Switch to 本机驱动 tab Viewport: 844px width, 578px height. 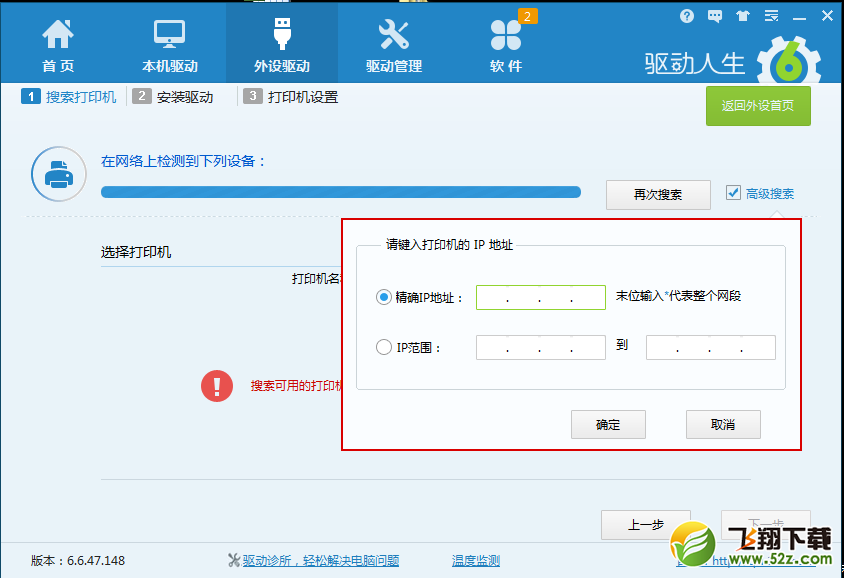click(170, 46)
